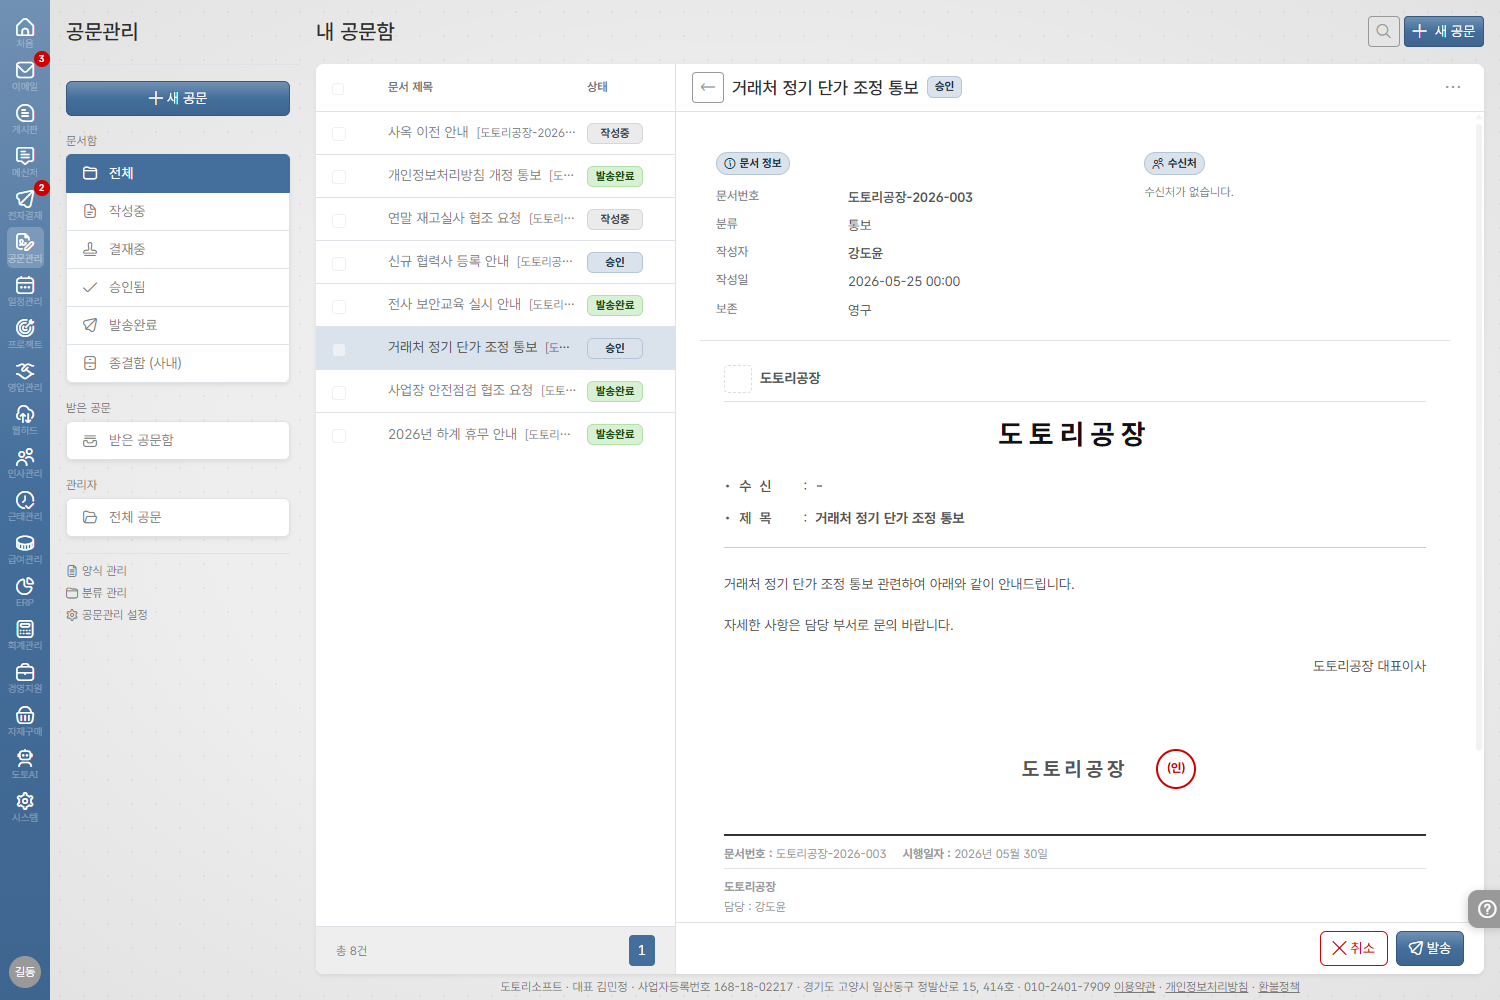Screen dimensions: 1500x1000
Task: Click the blue 새 공문 button in sidebar
Action: (x=178, y=98)
